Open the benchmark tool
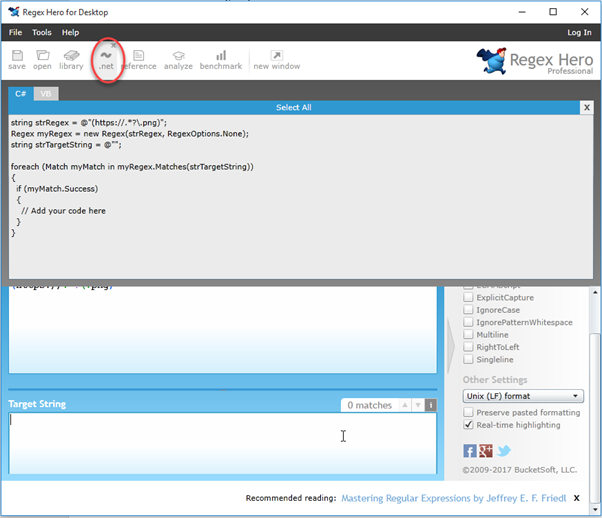The width and height of the screenshot is (602, 518). (221, 60)
